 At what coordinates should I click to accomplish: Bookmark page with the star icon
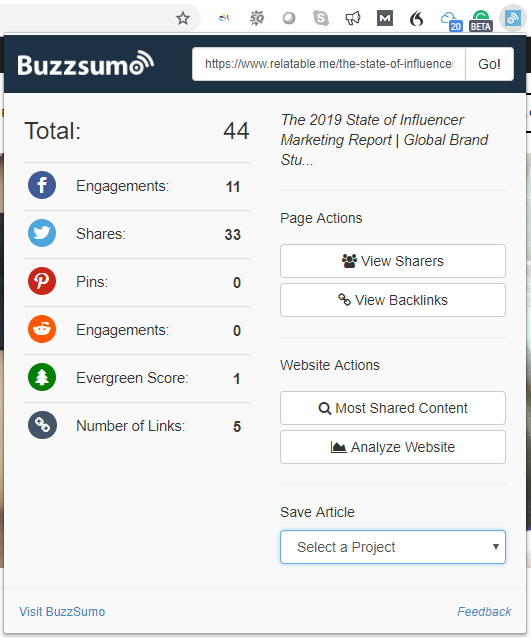(183, 18)
